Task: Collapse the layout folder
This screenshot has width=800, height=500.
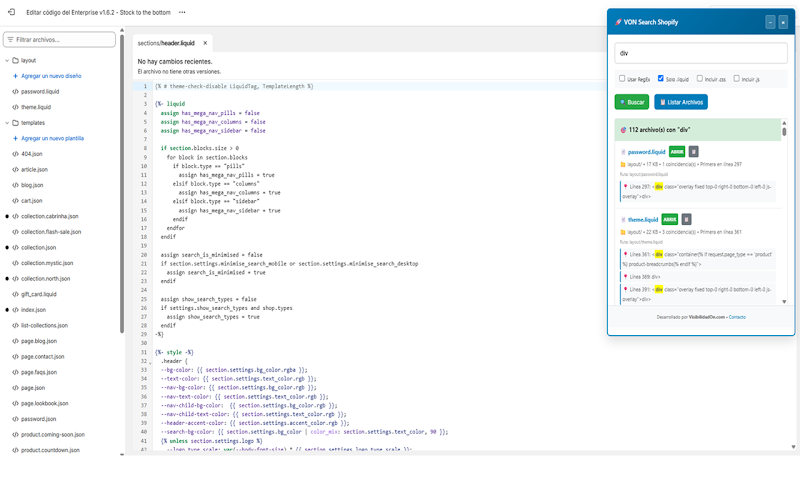Action: click(x=7, y=60)
